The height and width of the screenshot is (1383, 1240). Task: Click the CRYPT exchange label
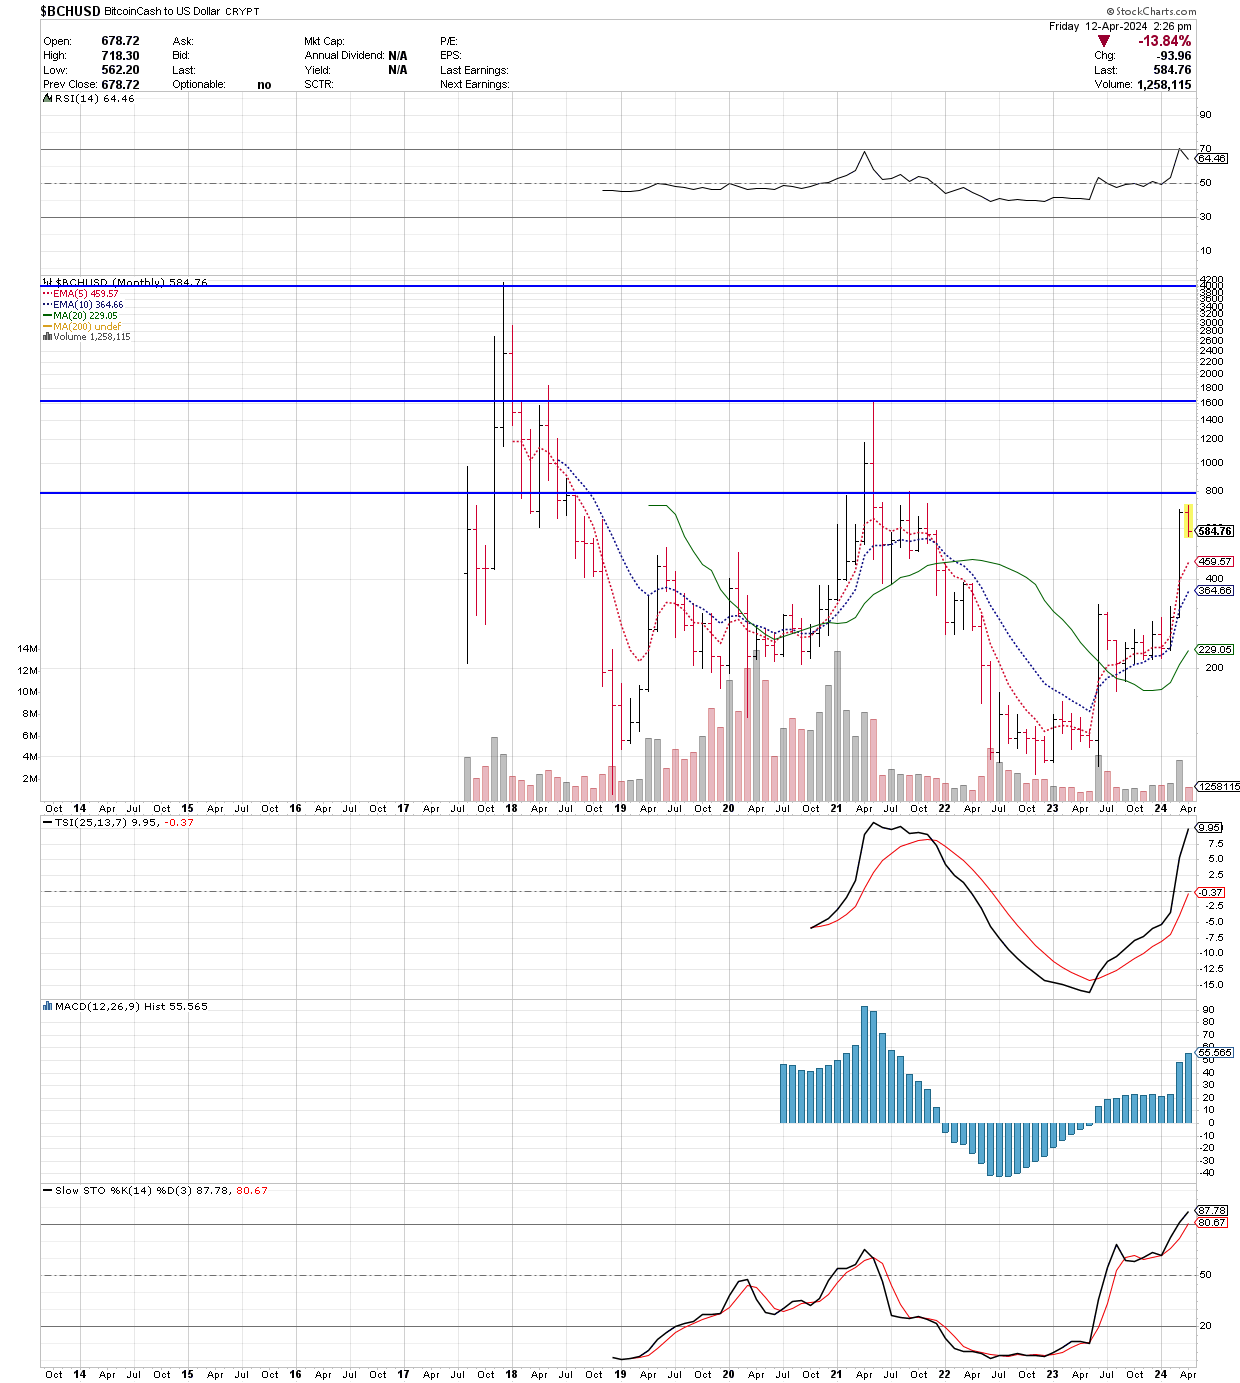coord(242,12)
